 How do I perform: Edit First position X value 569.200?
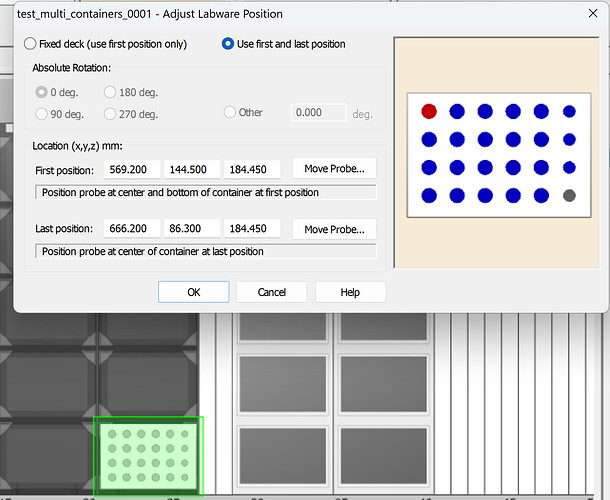tap(132, 170)
